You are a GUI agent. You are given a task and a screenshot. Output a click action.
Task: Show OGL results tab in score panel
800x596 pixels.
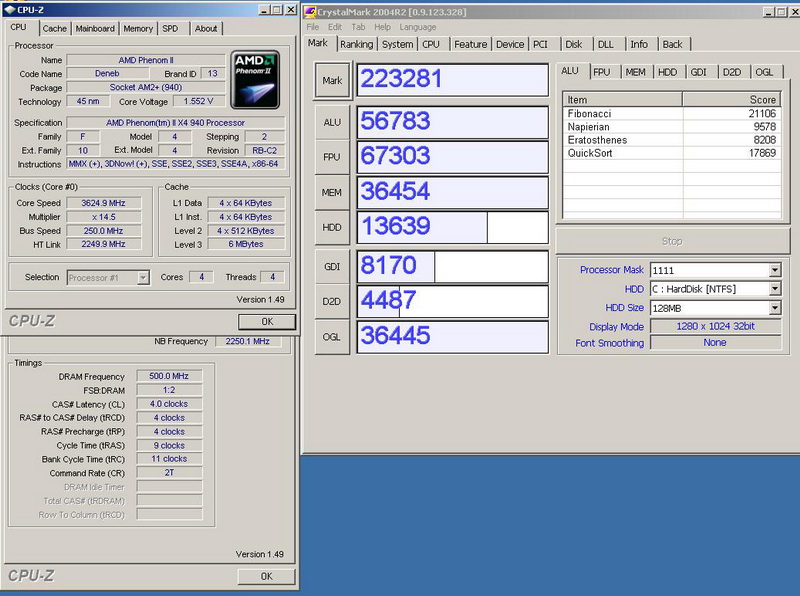[x=764, y=72]
